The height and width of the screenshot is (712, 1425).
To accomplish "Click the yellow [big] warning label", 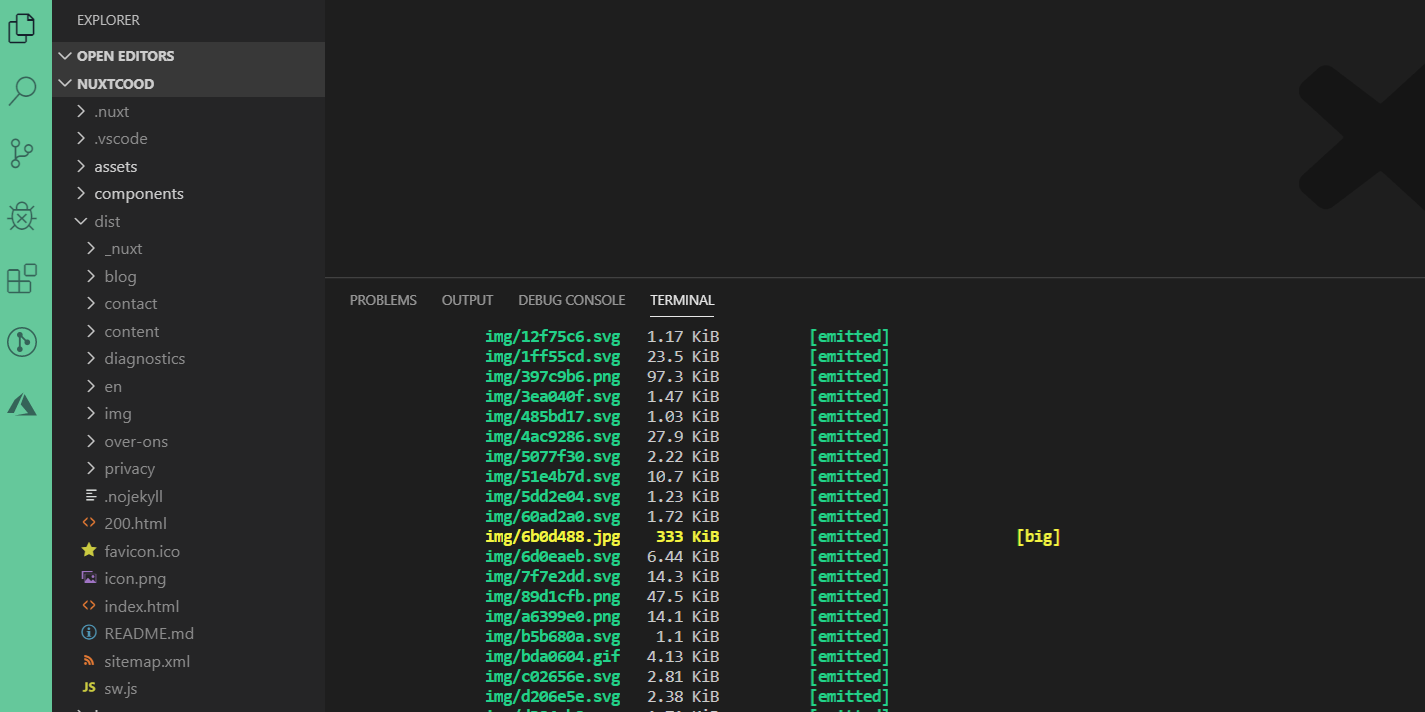I will click(x=1038, y=537).
